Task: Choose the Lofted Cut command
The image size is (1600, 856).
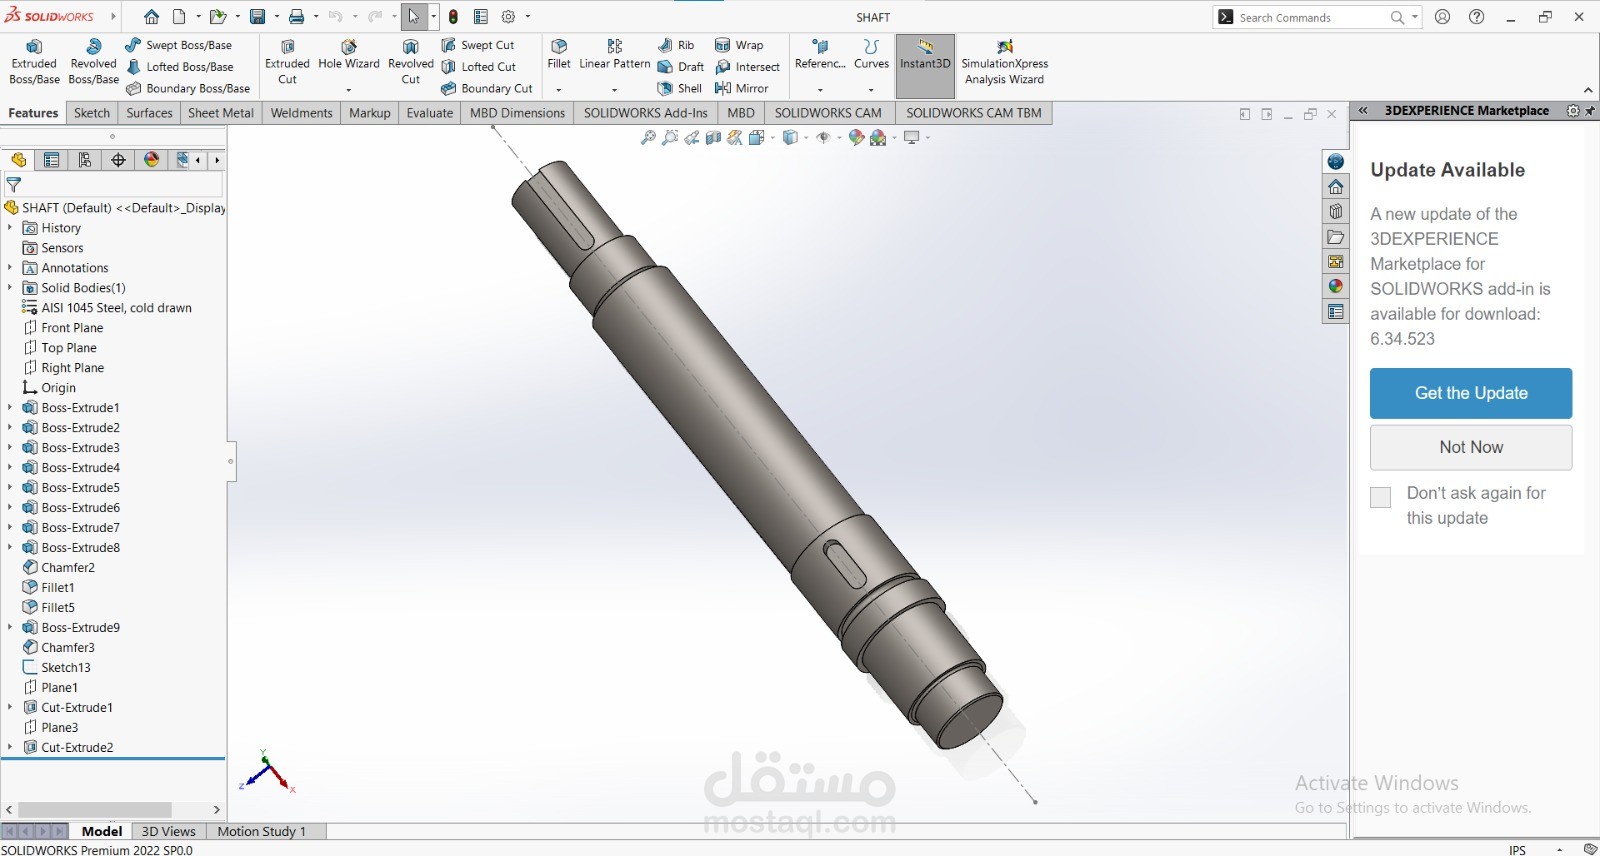Action: click(x=478, y=67)
